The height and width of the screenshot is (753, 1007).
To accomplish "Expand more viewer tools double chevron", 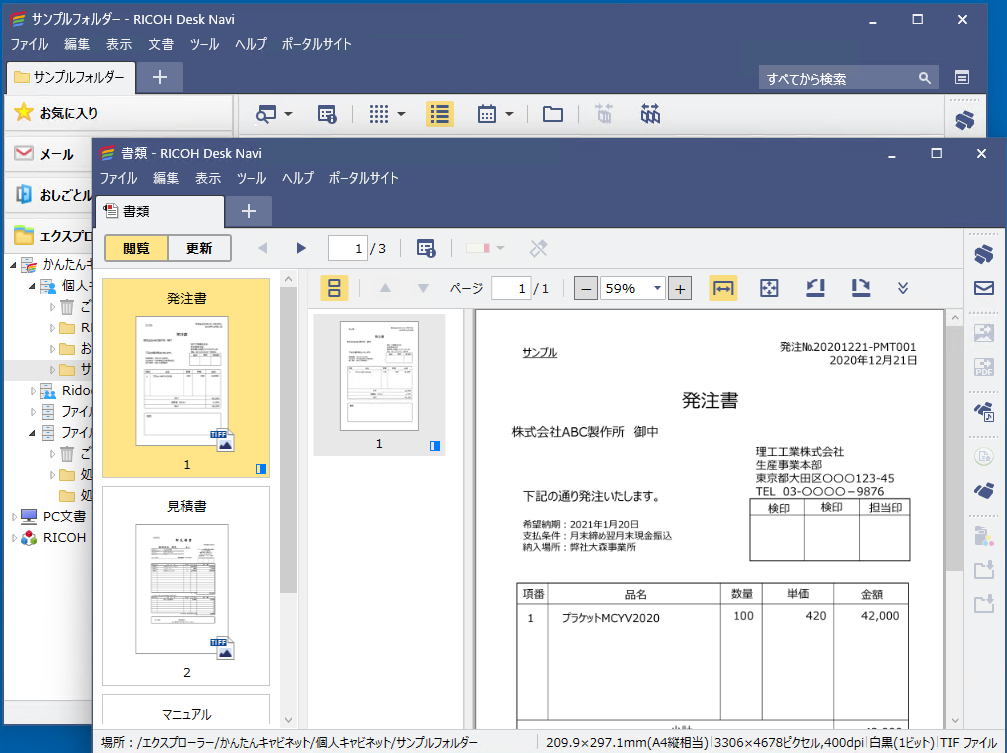I will click(903, 288).
